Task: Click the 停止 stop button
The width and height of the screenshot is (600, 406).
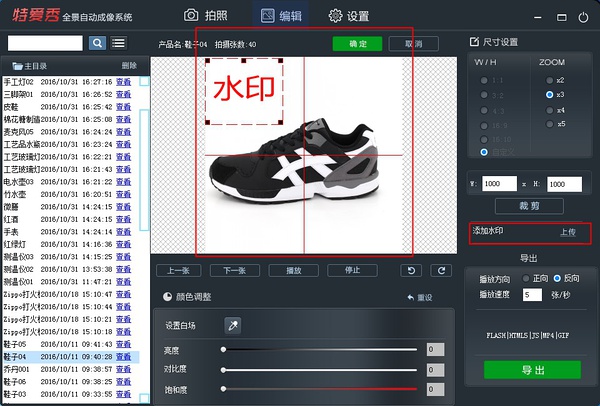Action: pyautogui.click(x=352, y=270)
